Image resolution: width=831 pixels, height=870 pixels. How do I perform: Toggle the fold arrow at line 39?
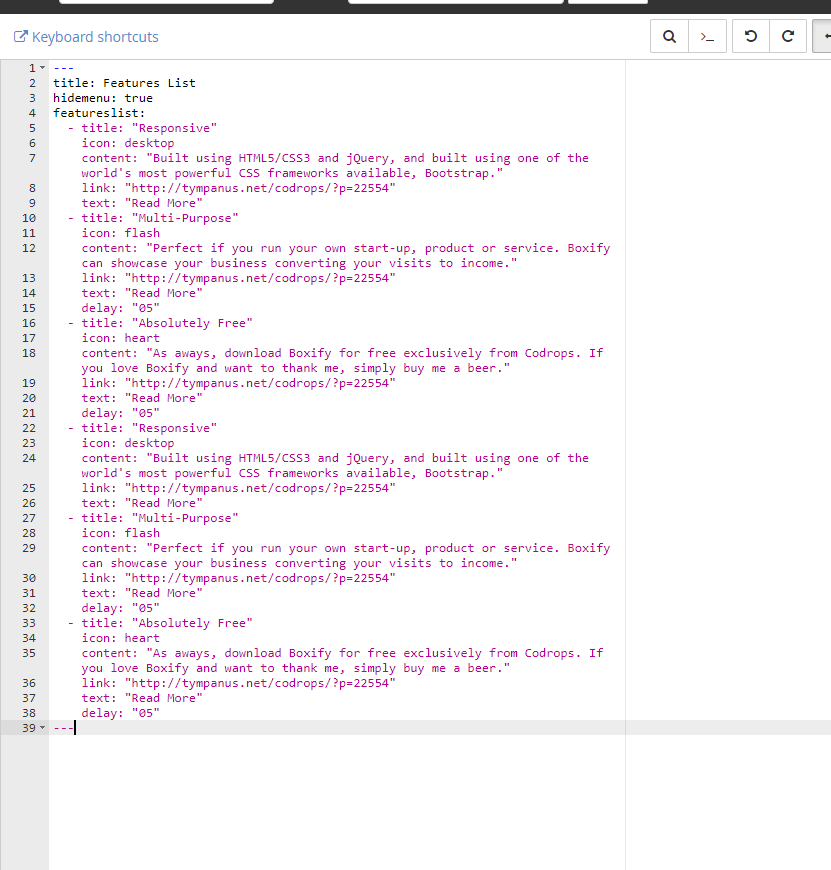(43, 728)
